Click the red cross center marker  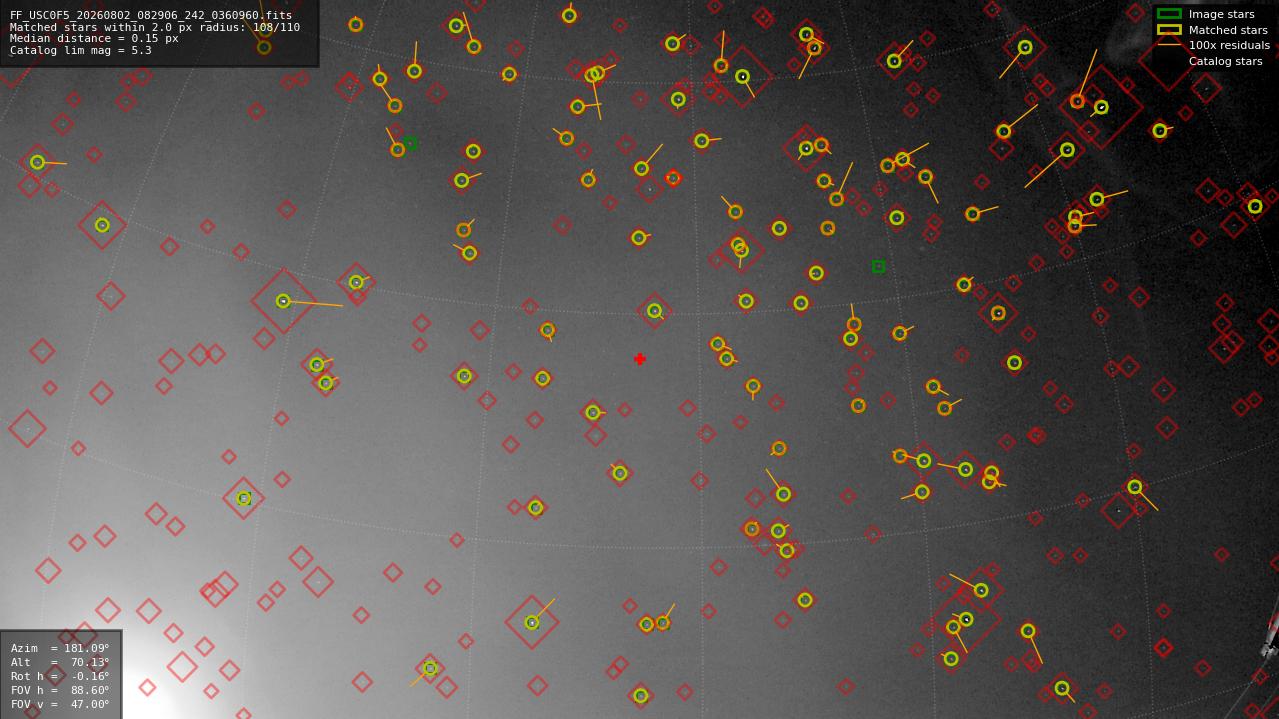click(640, 359)
